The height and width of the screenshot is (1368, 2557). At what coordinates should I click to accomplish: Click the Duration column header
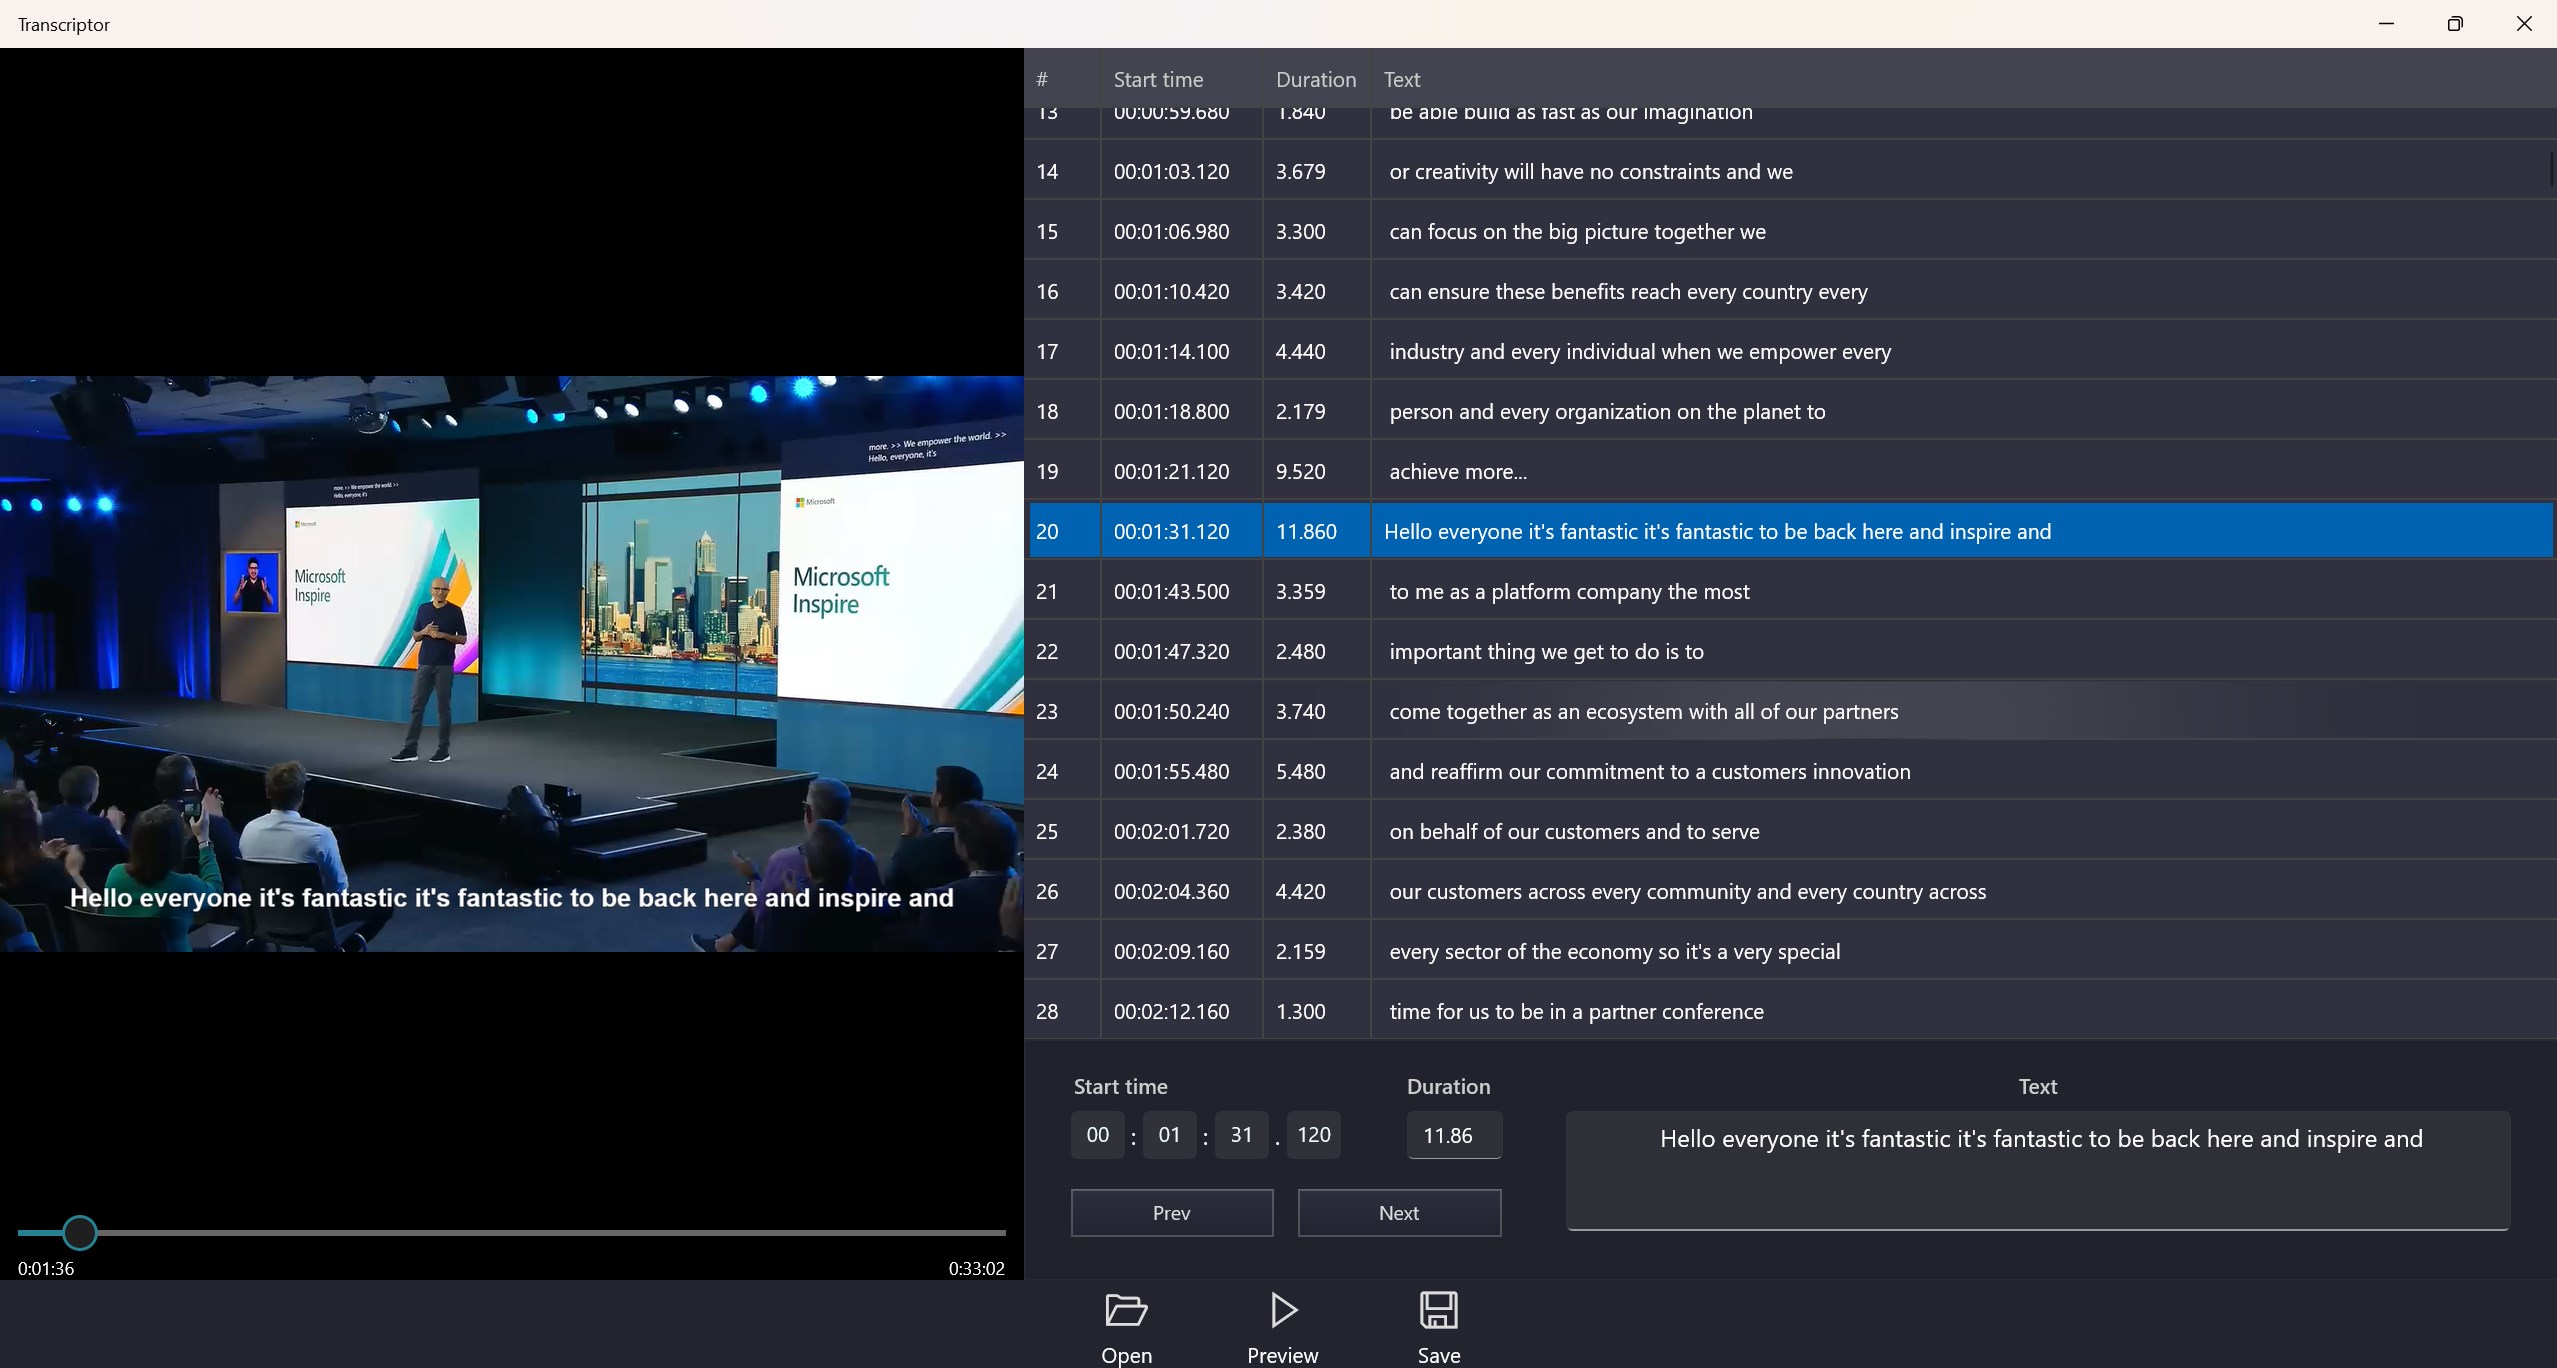(1315, 80)
